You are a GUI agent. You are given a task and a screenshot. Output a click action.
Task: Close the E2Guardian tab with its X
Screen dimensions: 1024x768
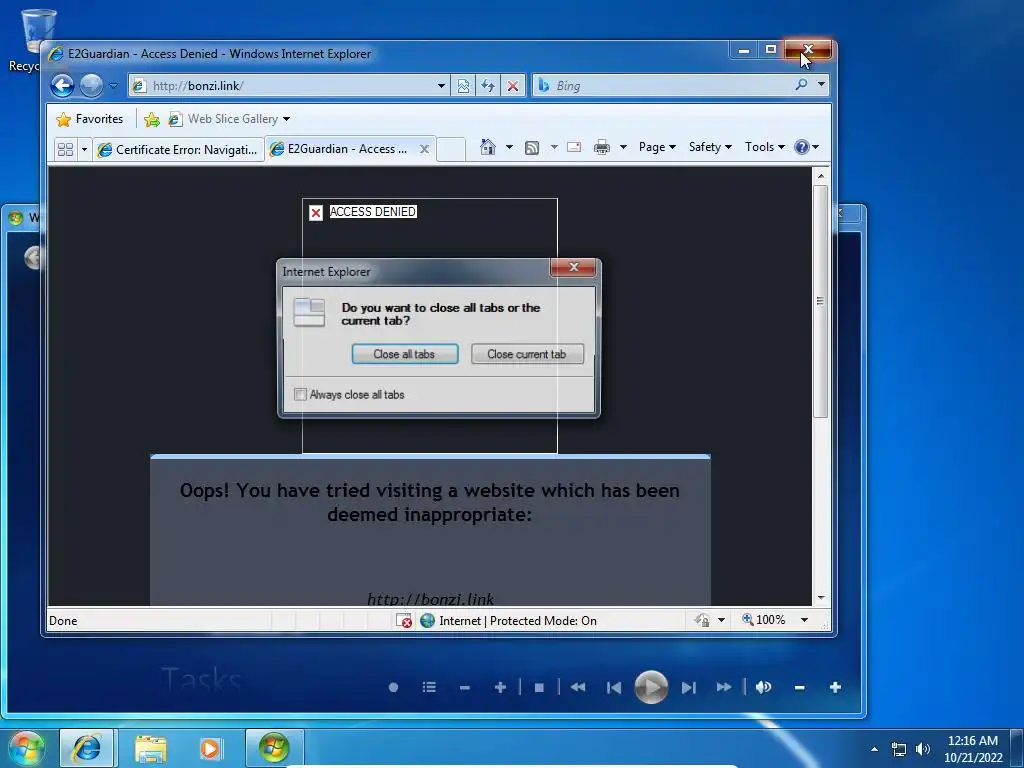click(424, 149)
